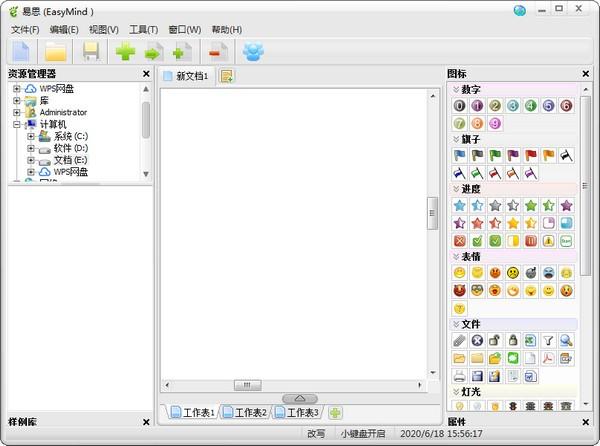Expand the 库 tree node
Viewport: 600px width, 446px height.
click(17, 101)
